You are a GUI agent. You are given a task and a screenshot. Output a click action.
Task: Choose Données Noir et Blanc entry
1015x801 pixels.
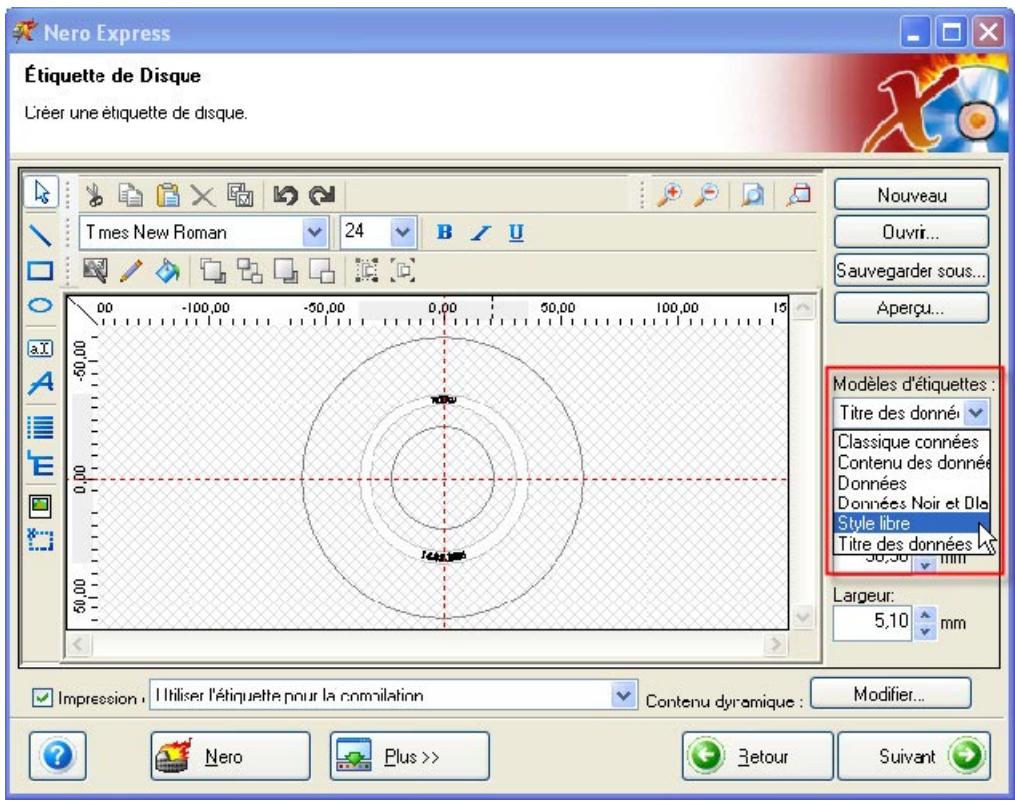(911, 503)
